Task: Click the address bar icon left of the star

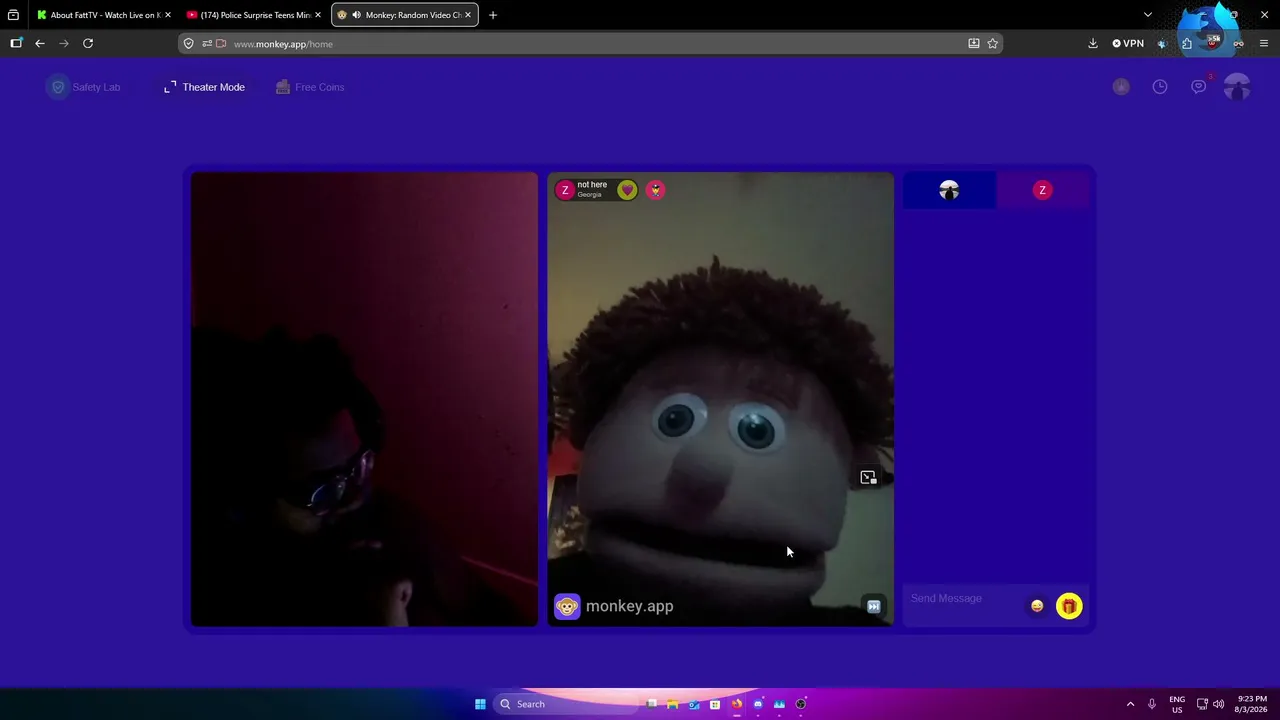Action: tap(974, 43)
